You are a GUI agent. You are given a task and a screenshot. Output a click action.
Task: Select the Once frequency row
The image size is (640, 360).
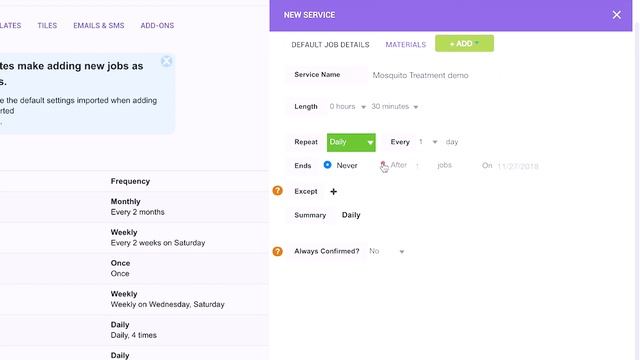(x=134, y=268)
